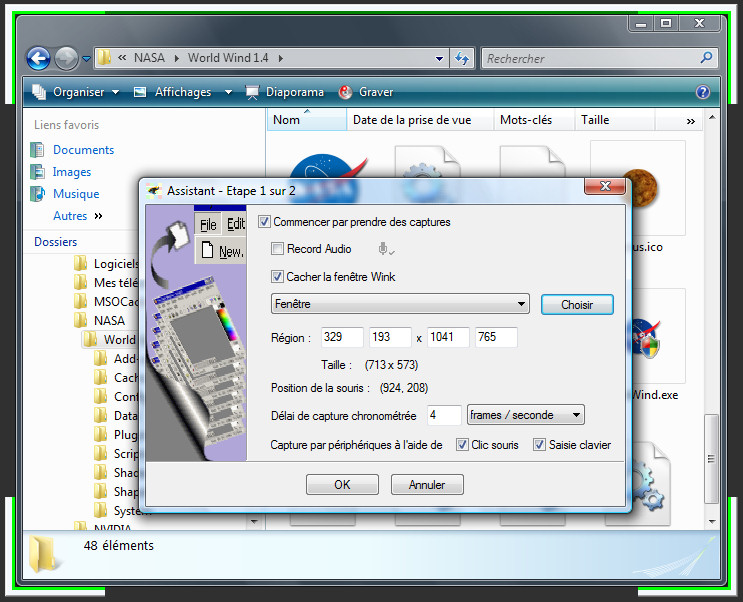
Task: Click the Musique icon in favorites
Action: (37, 193)
